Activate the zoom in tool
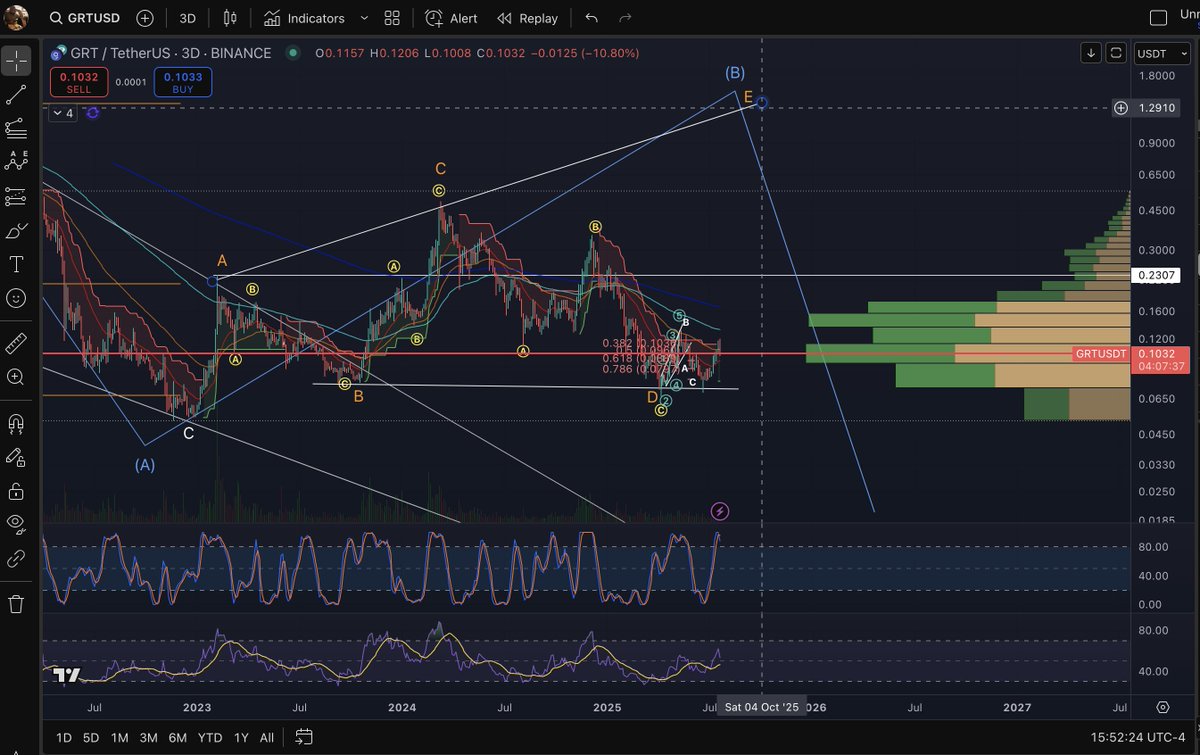 tap(16, 377)
